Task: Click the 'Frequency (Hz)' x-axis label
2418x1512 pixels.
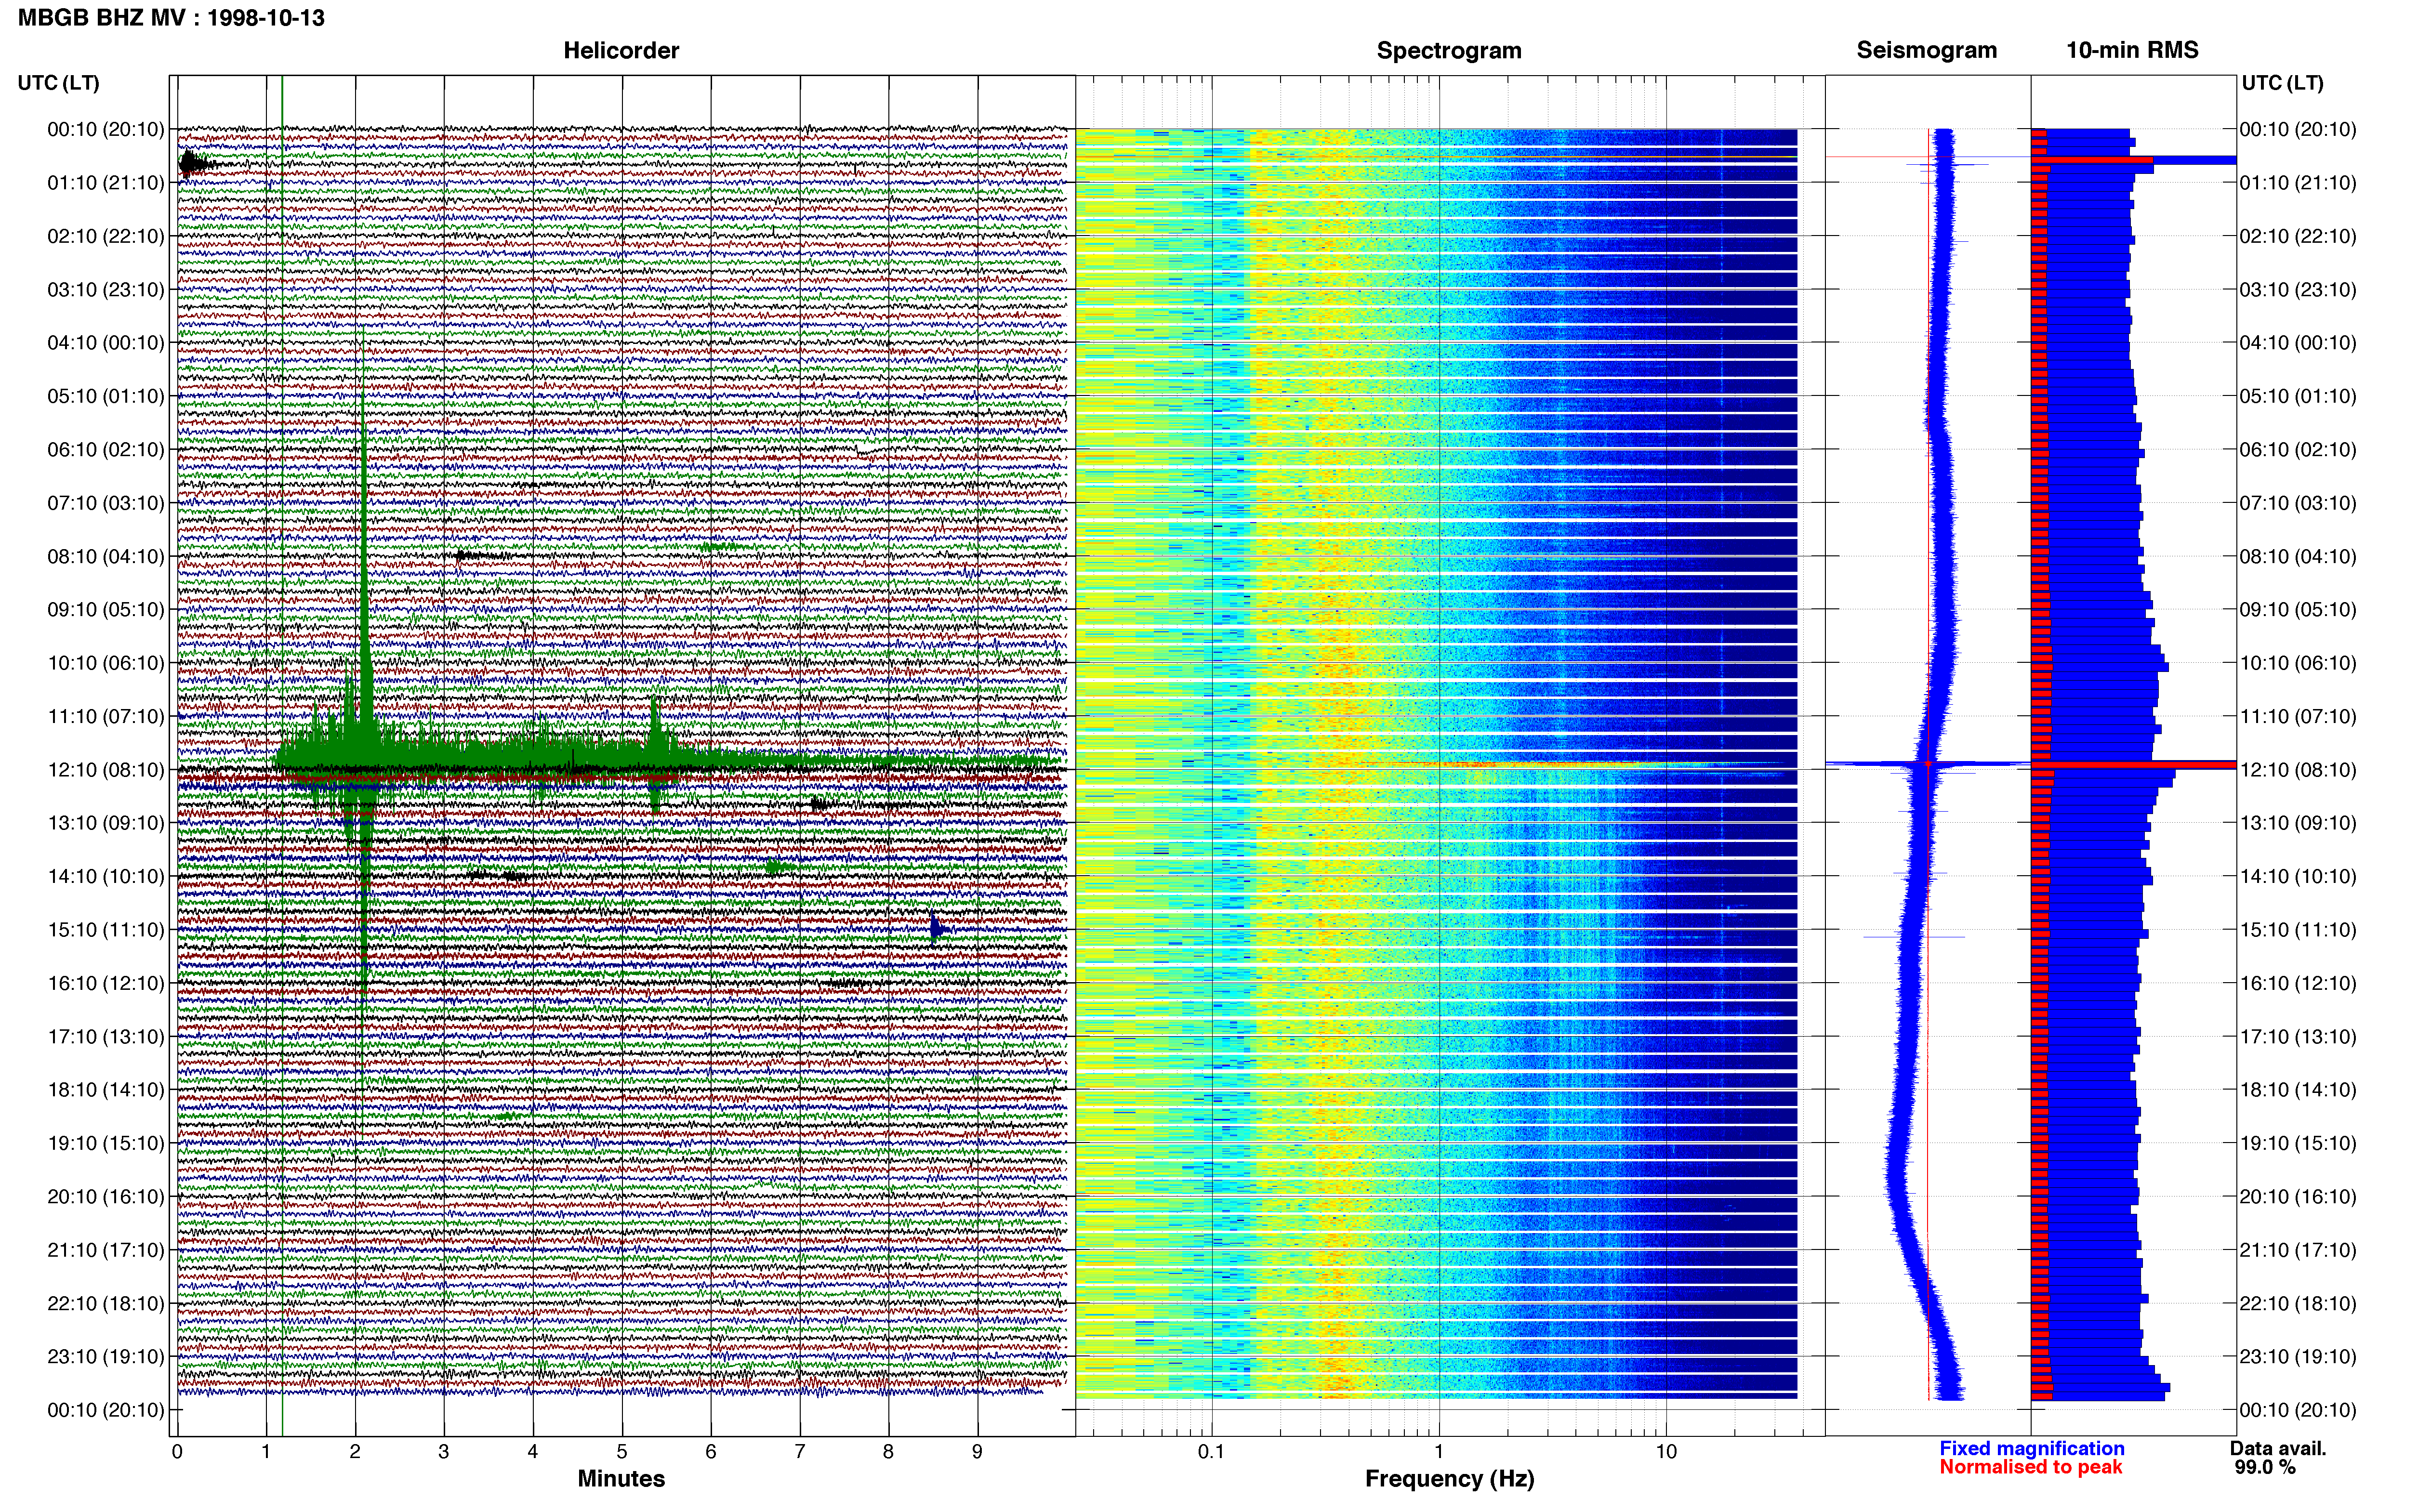Action: 1449,1479
